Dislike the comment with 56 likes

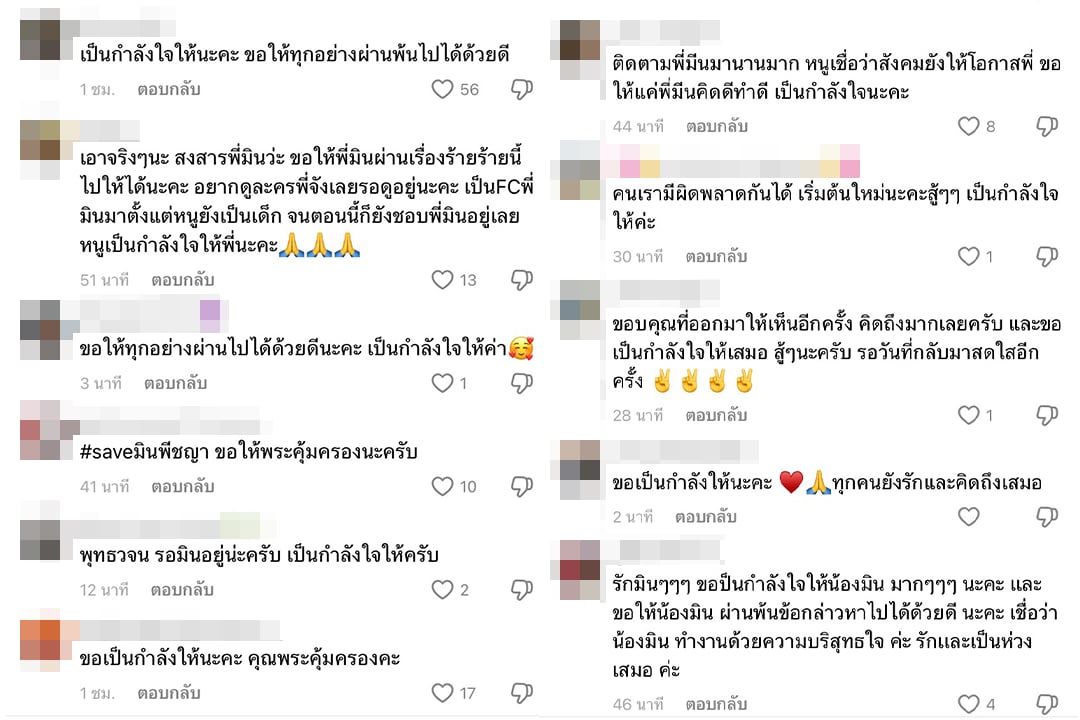coord(521,89)
